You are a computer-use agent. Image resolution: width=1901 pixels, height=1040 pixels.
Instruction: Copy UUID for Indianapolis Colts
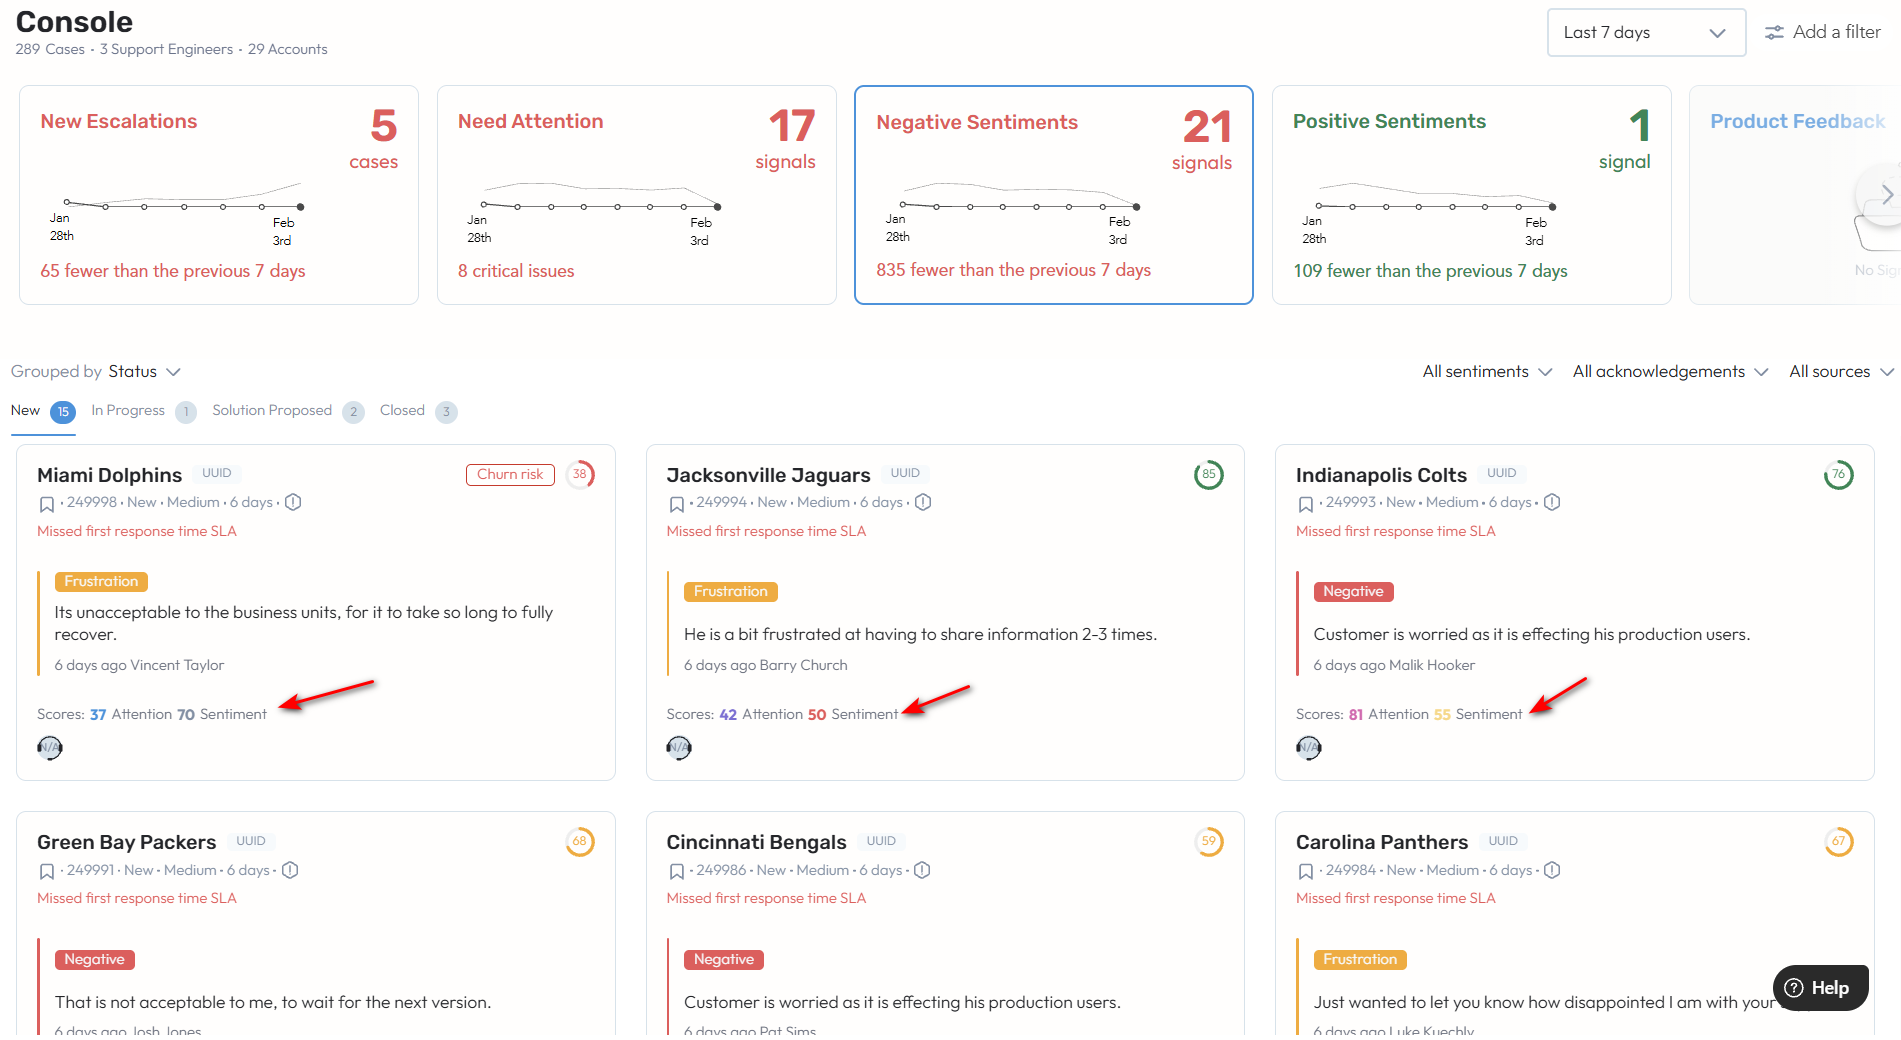[x=1501, y=473]
